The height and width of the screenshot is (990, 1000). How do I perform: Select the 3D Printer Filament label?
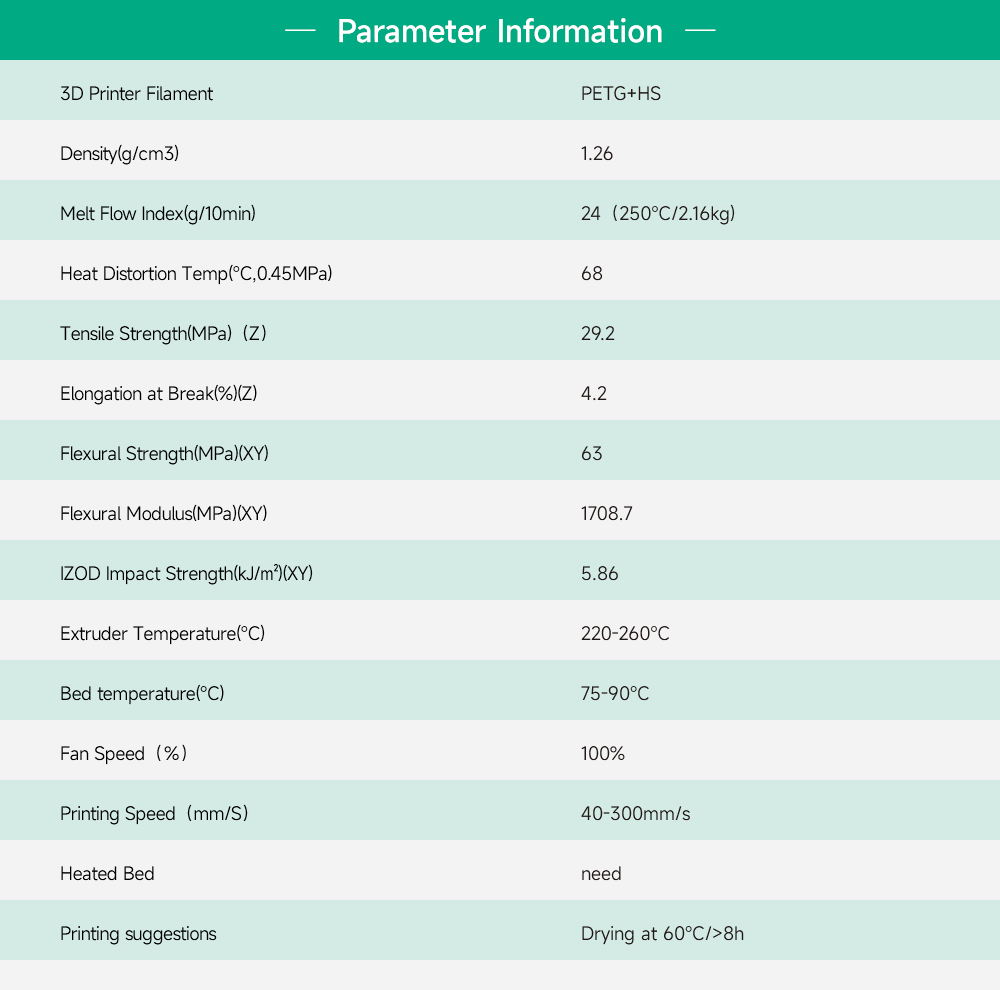point(136,94)
